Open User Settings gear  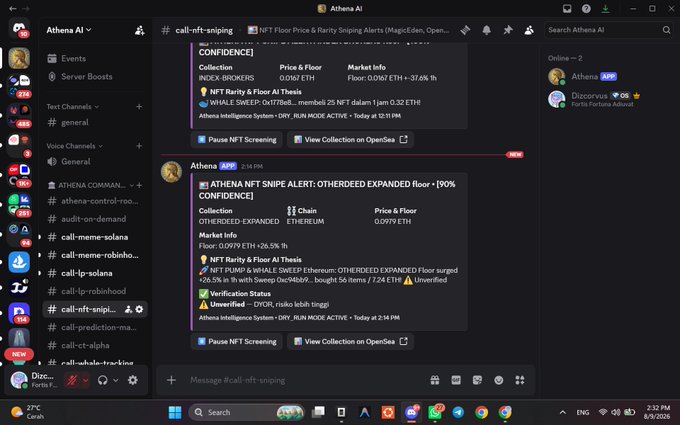pos(133,380)
